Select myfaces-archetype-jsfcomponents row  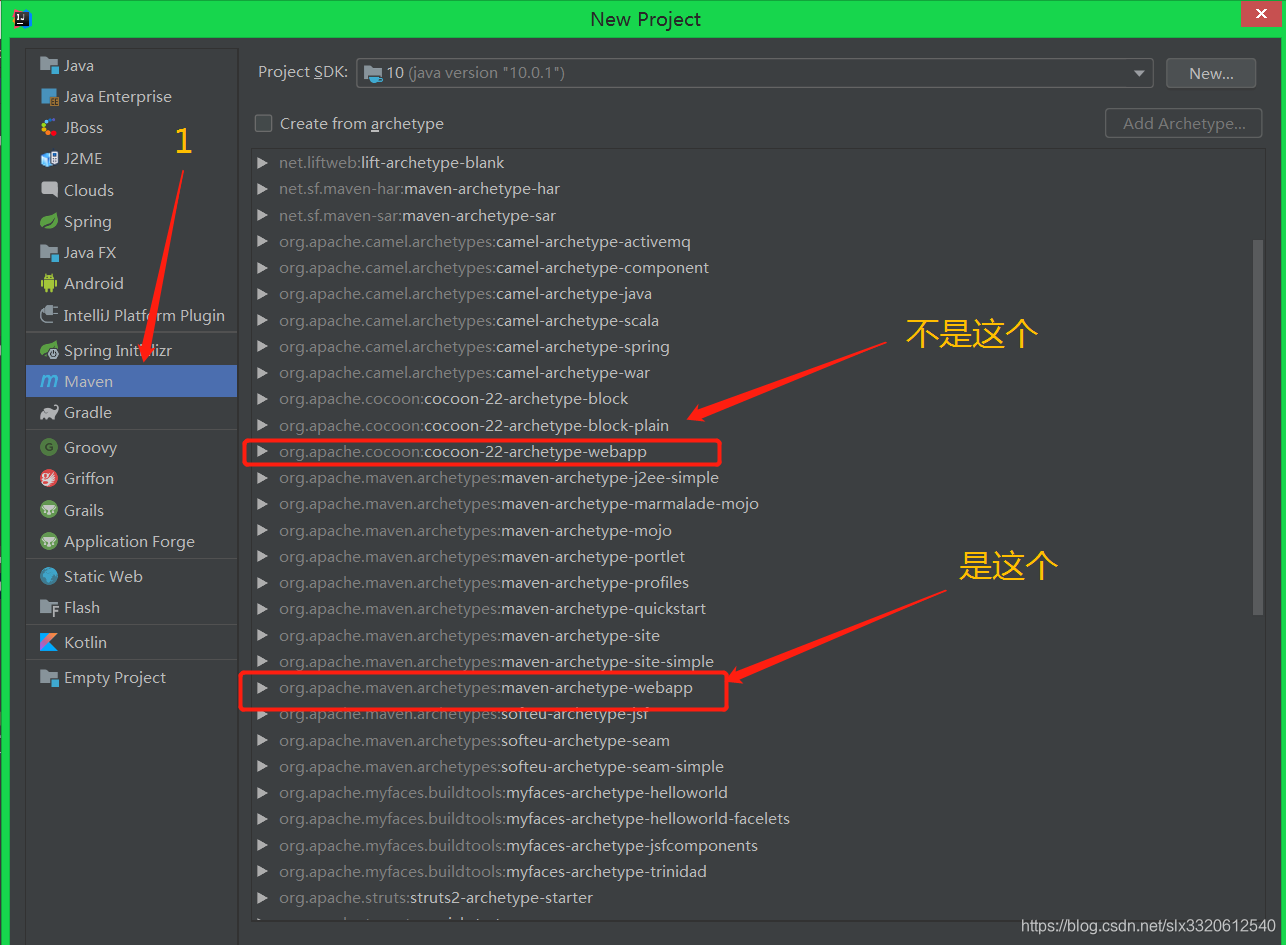(757, 845)
